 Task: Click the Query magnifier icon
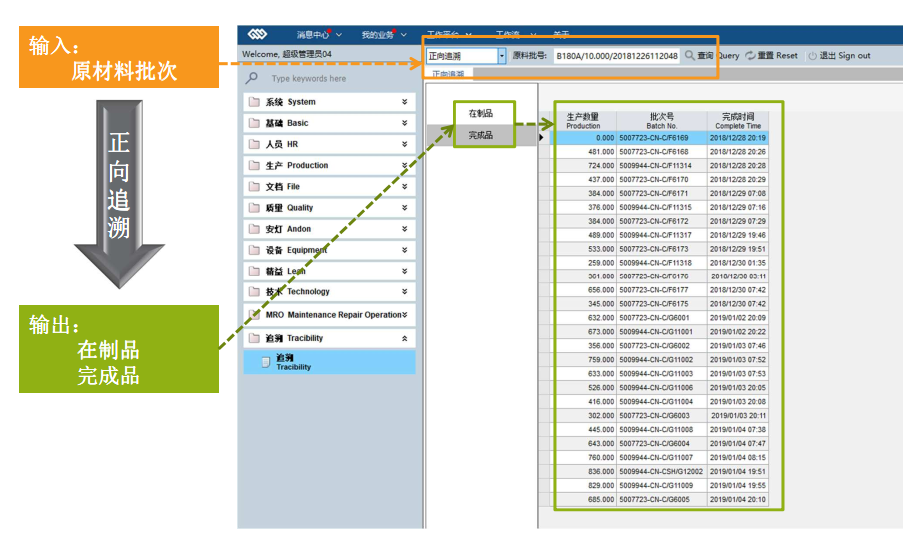[690, 56]
